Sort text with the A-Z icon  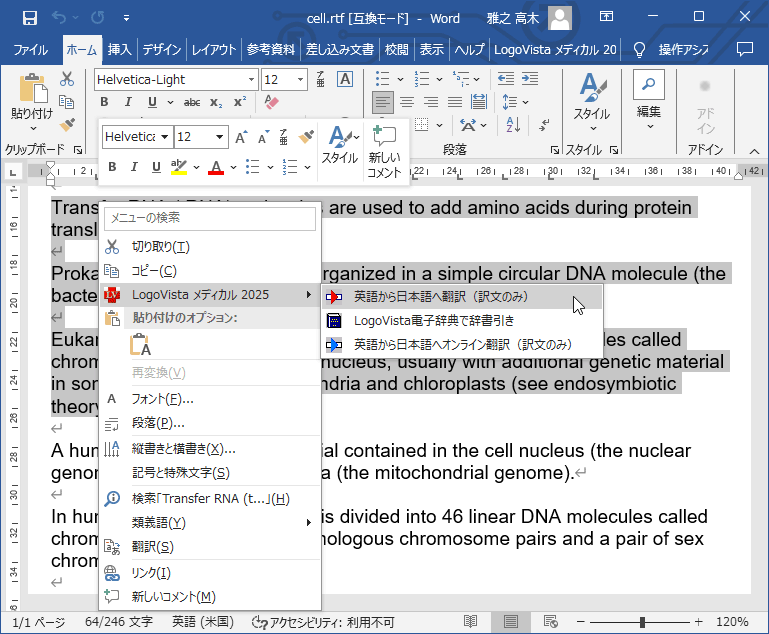513,125
